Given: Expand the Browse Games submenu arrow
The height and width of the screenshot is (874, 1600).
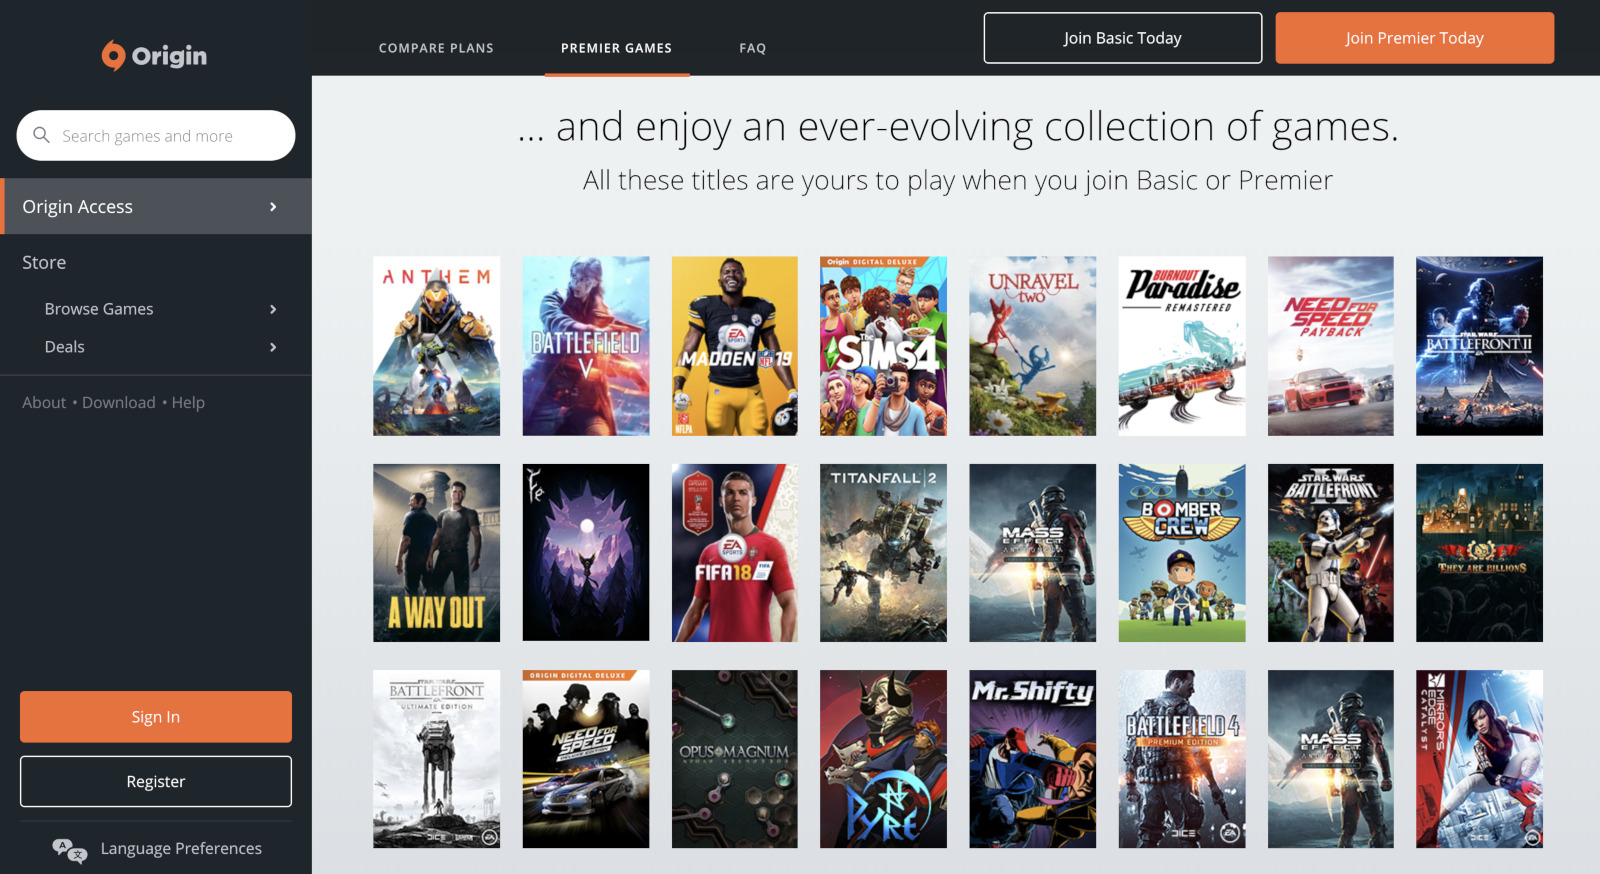Looking at the screenshot, I should (273, 310).
